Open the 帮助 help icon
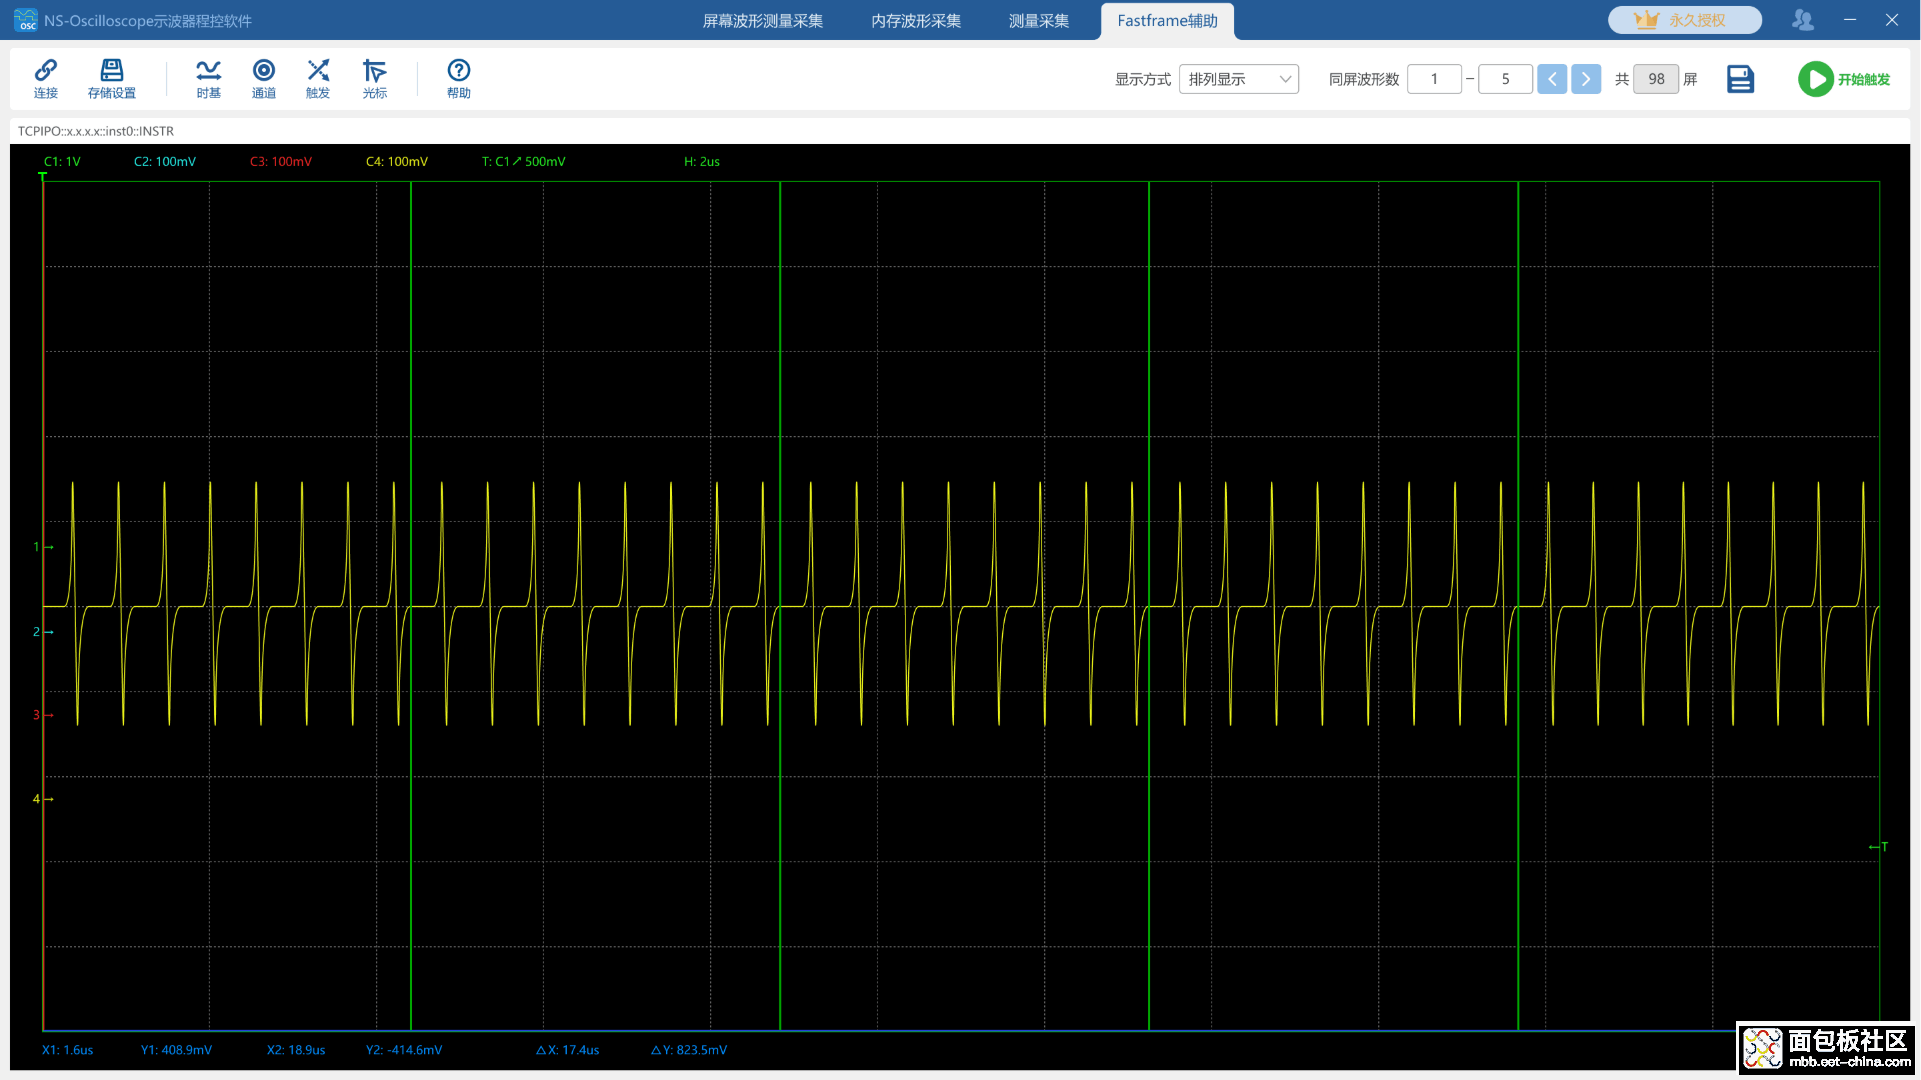The image size is (1921, 1080). [459, 78]
